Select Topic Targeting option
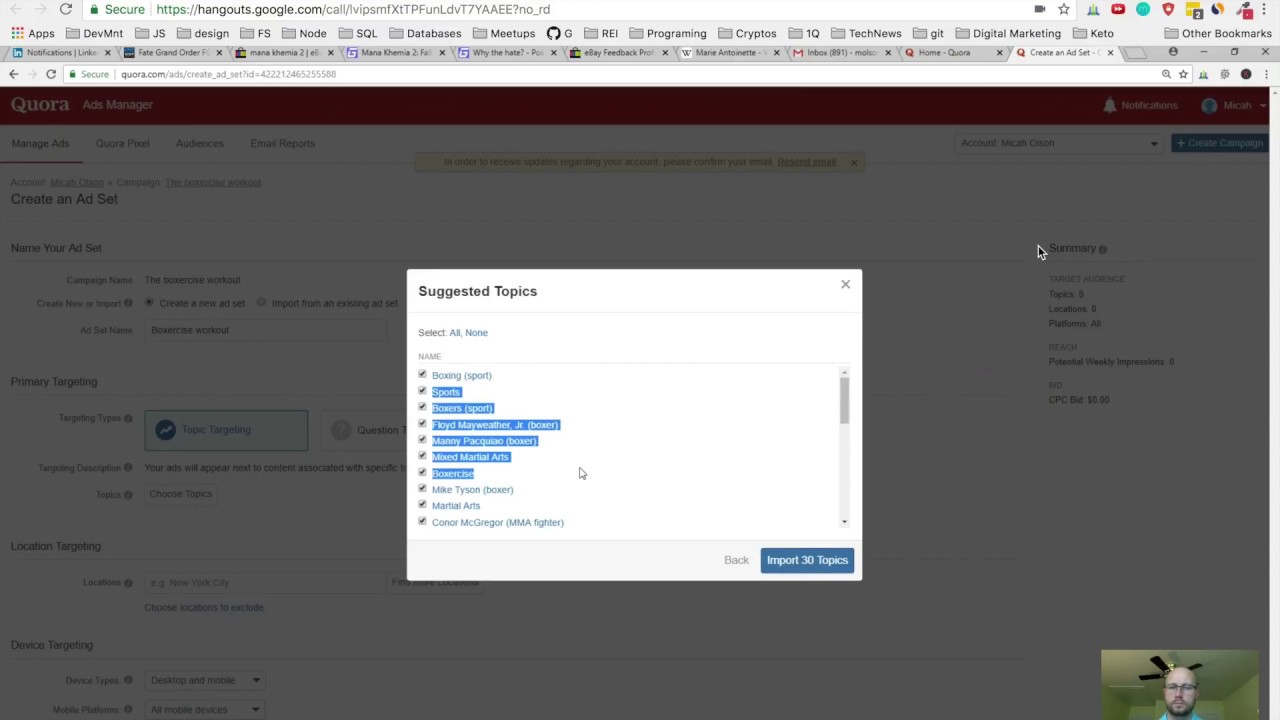This screenshot has width=1280, height=720. click(x=226, y=430)
